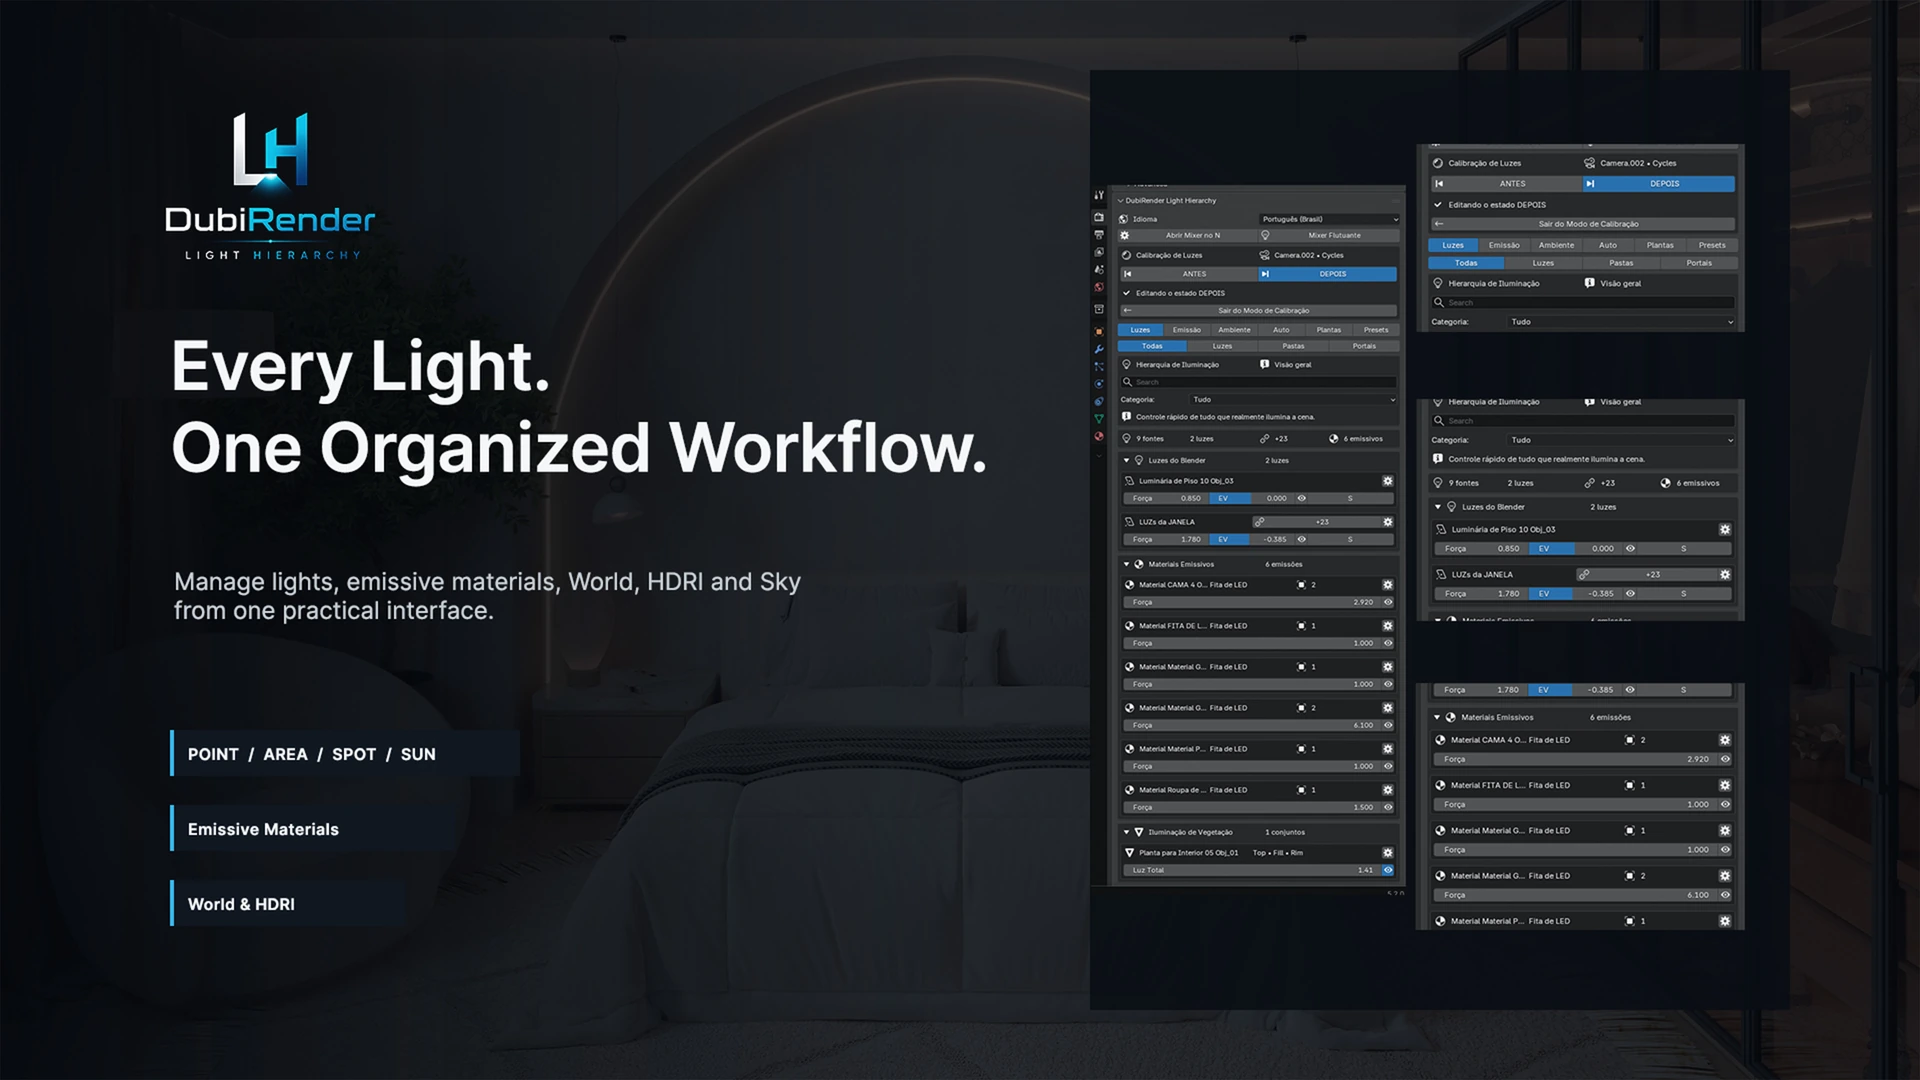Open Presets tab in top-right excerpt

(x=1712, y=245)
